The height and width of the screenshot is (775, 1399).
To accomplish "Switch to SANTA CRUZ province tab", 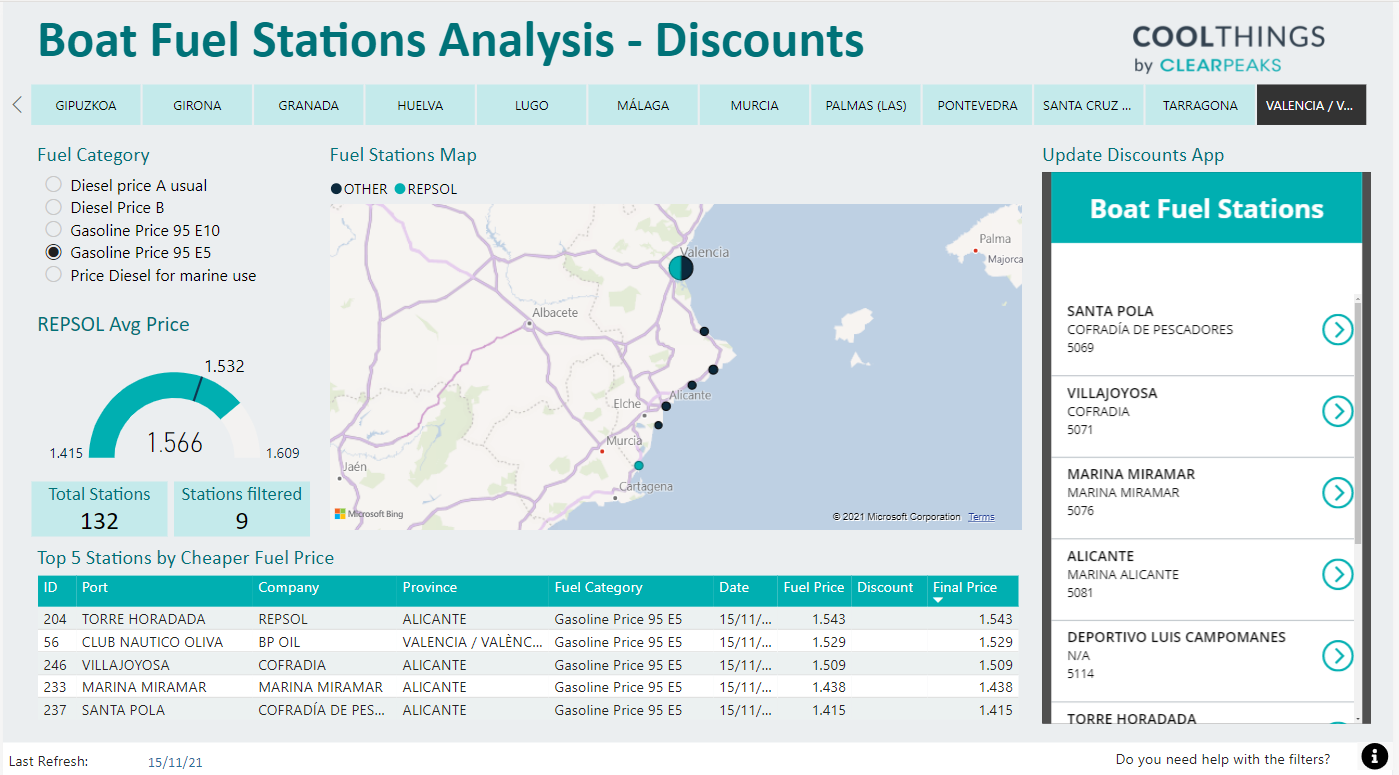I will coord(1088,105).
